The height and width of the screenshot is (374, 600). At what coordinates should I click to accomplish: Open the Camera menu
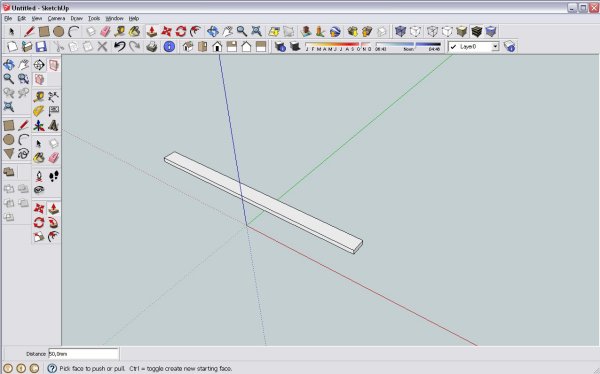56,18
